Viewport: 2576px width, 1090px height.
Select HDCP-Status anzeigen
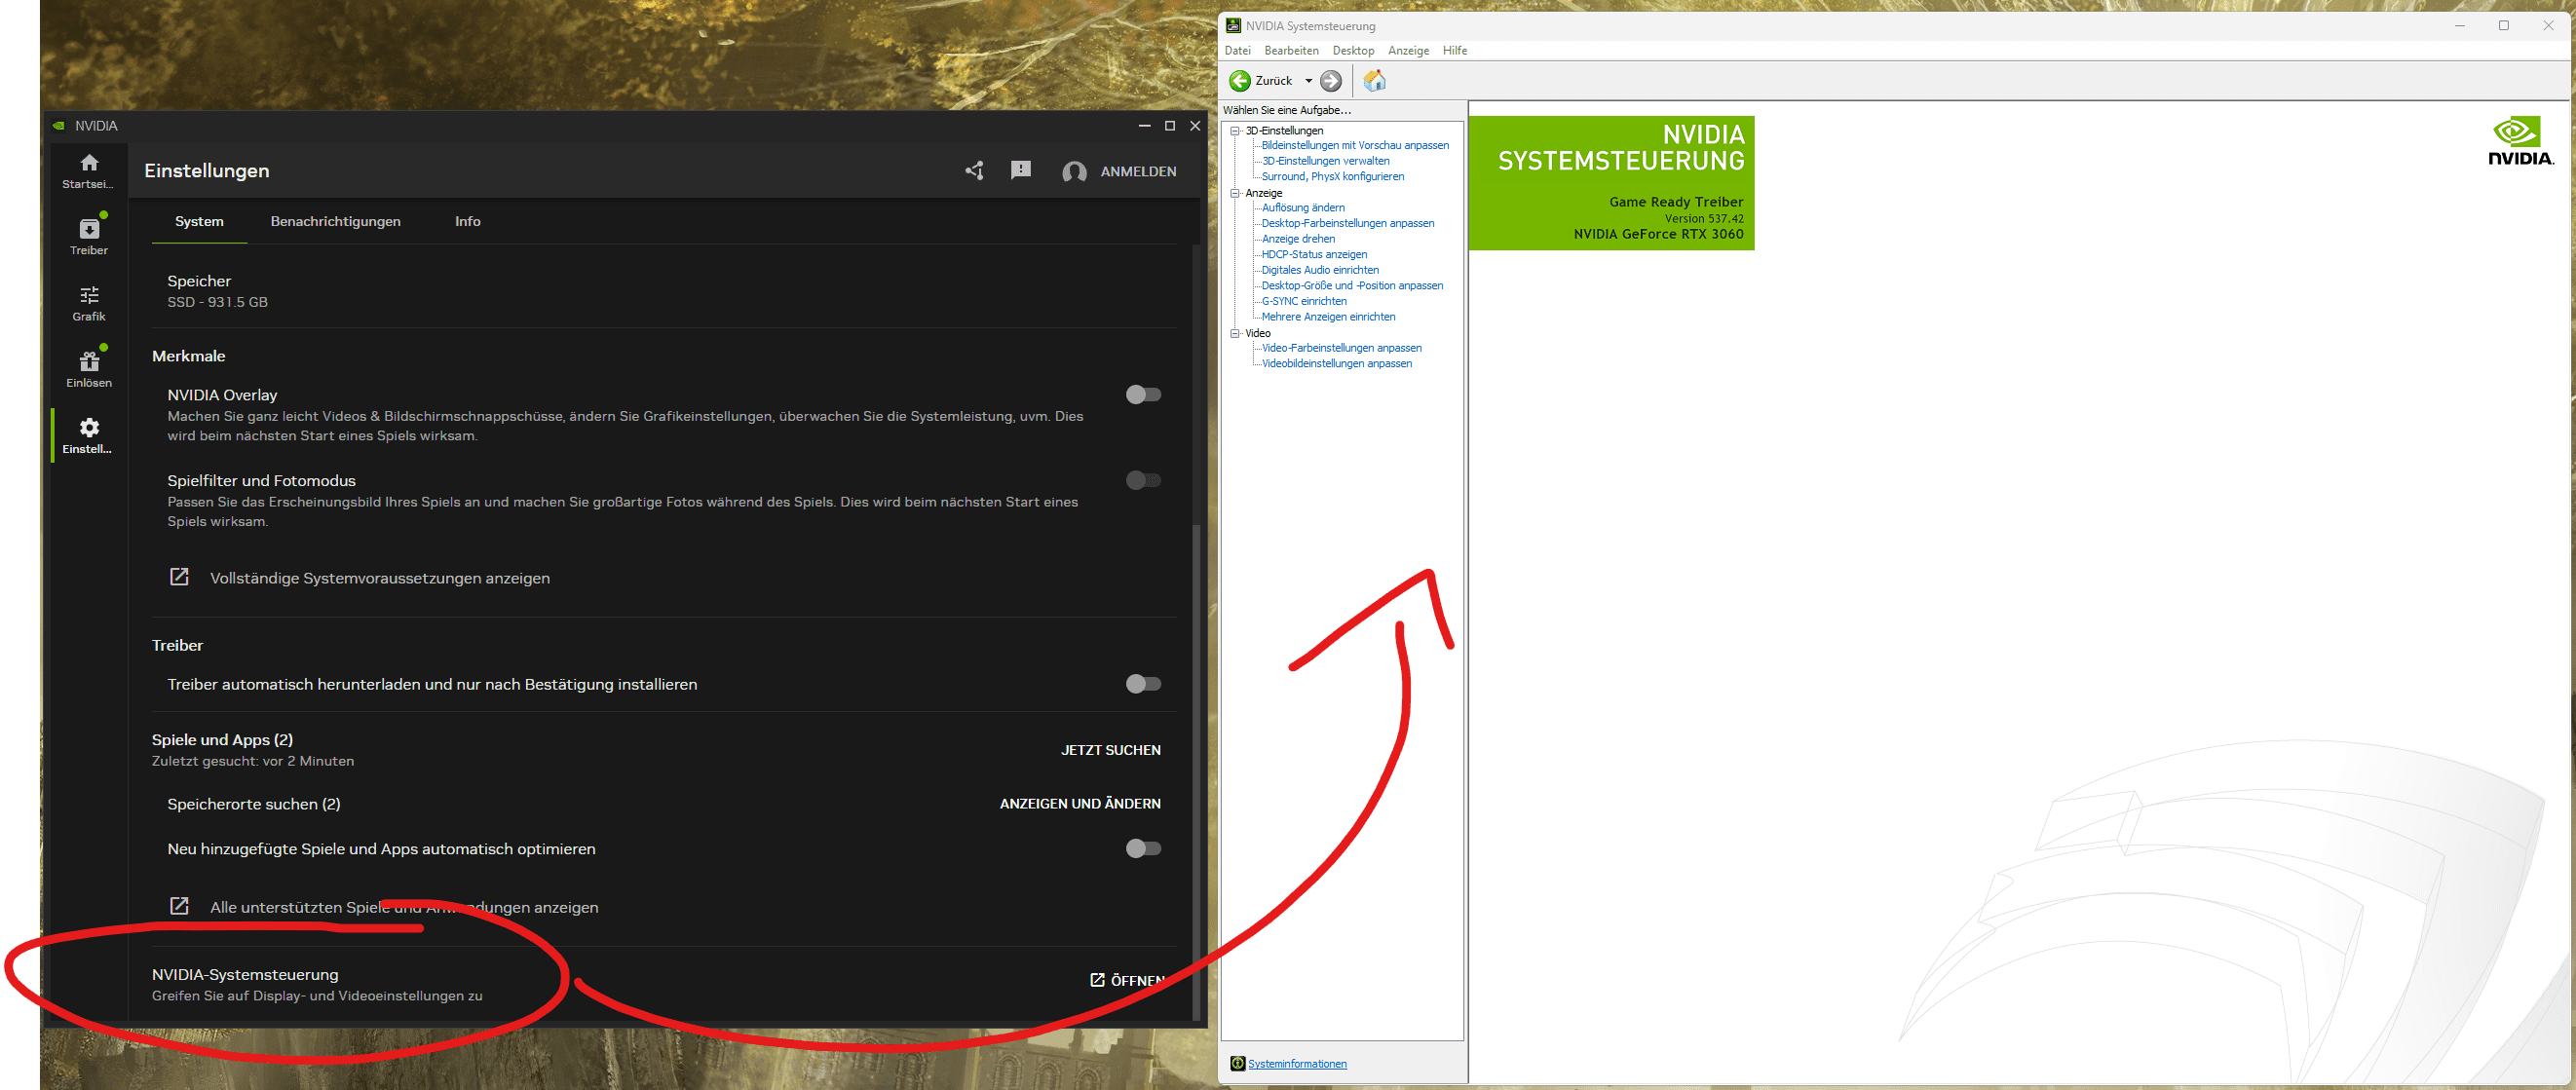pos(1314,255)
